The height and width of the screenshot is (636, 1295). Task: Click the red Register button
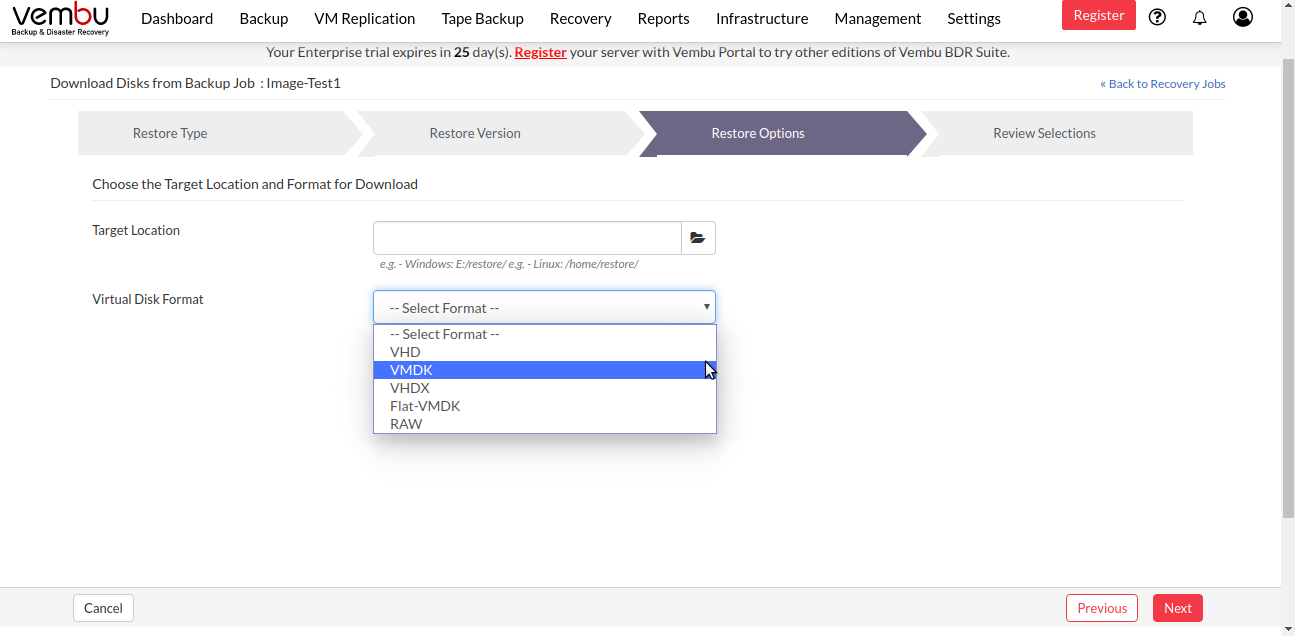1099,15
